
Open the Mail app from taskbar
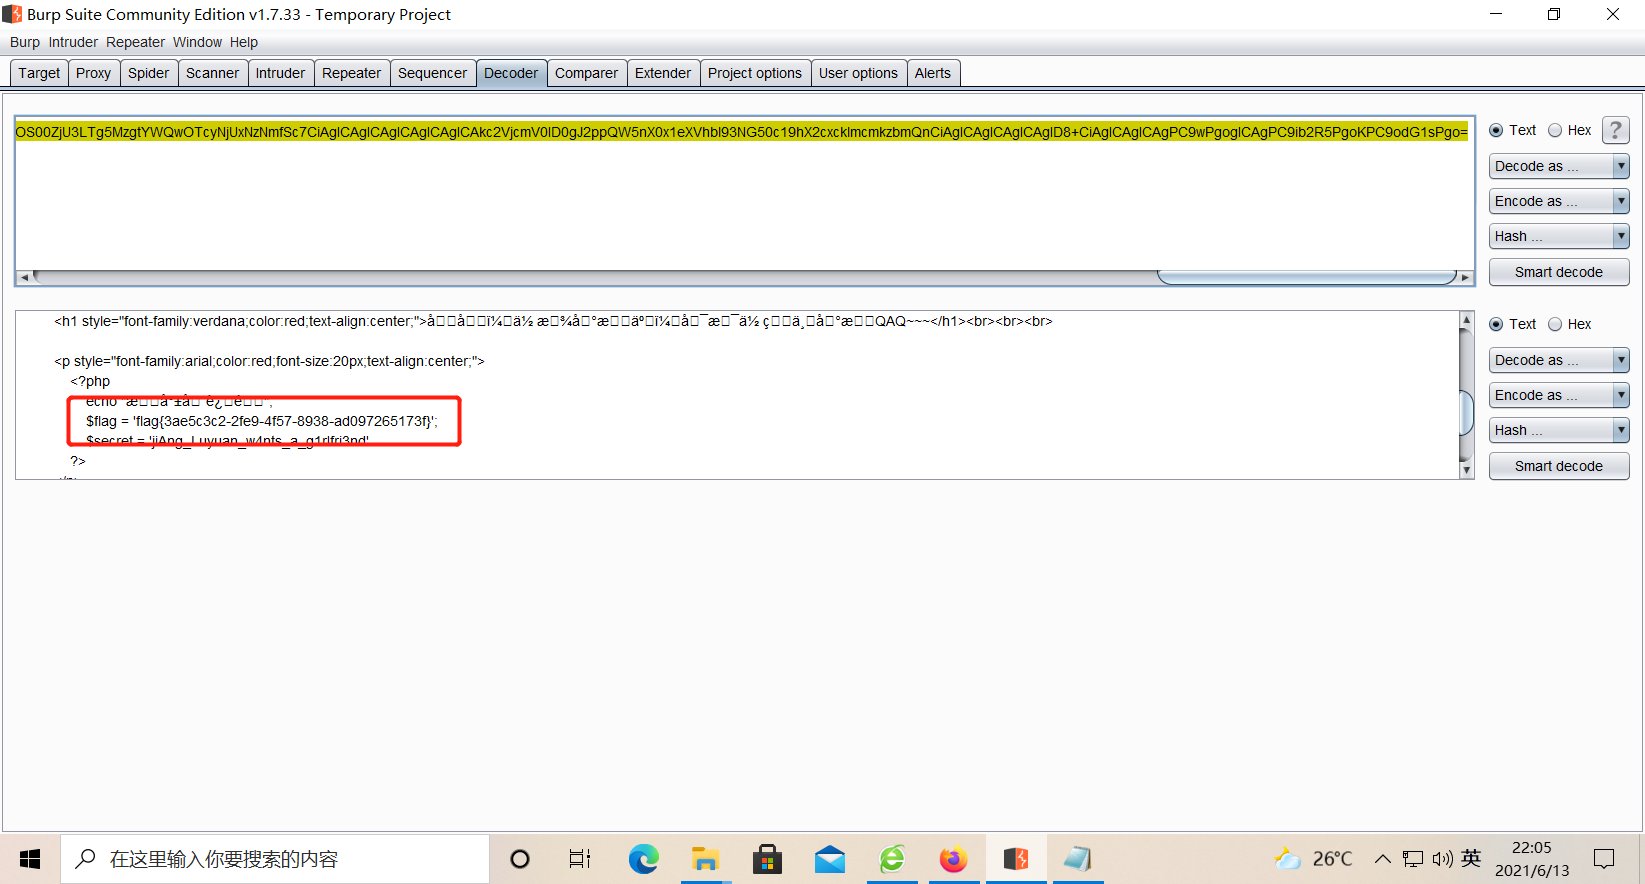coord(830,859)
